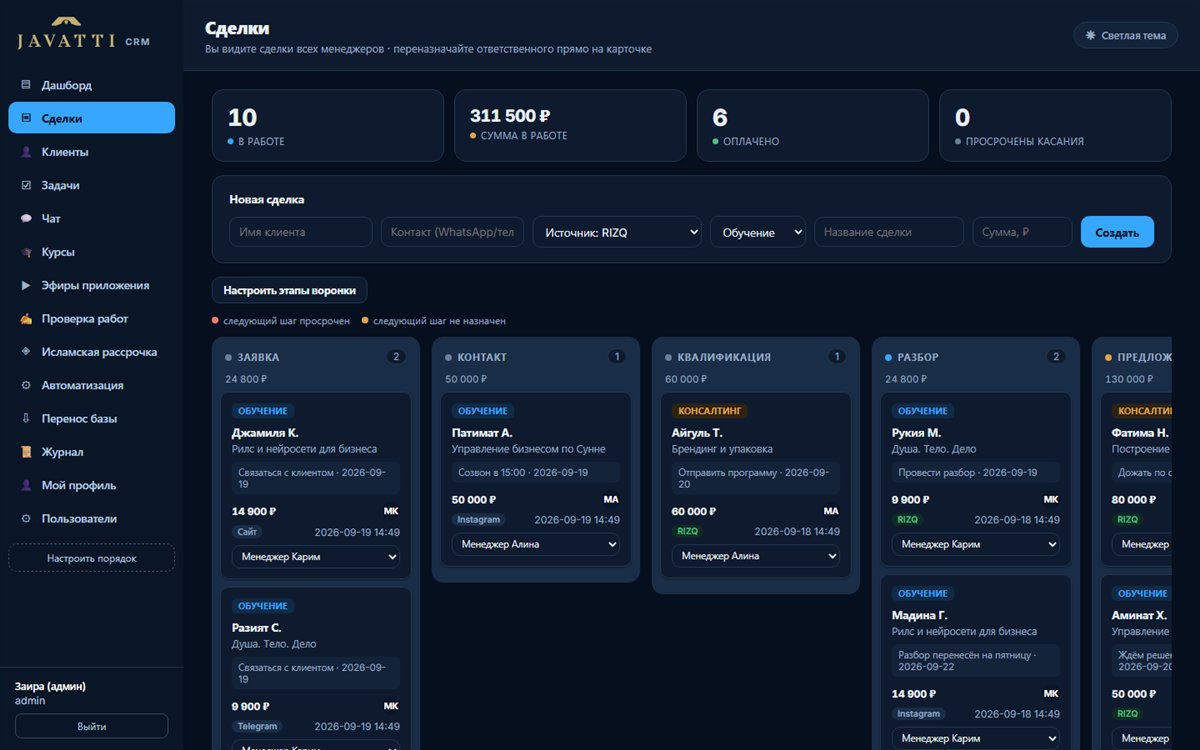Click the Сайт source tag on Джамиля К.
1200x750 pixels.
point(245,532)
